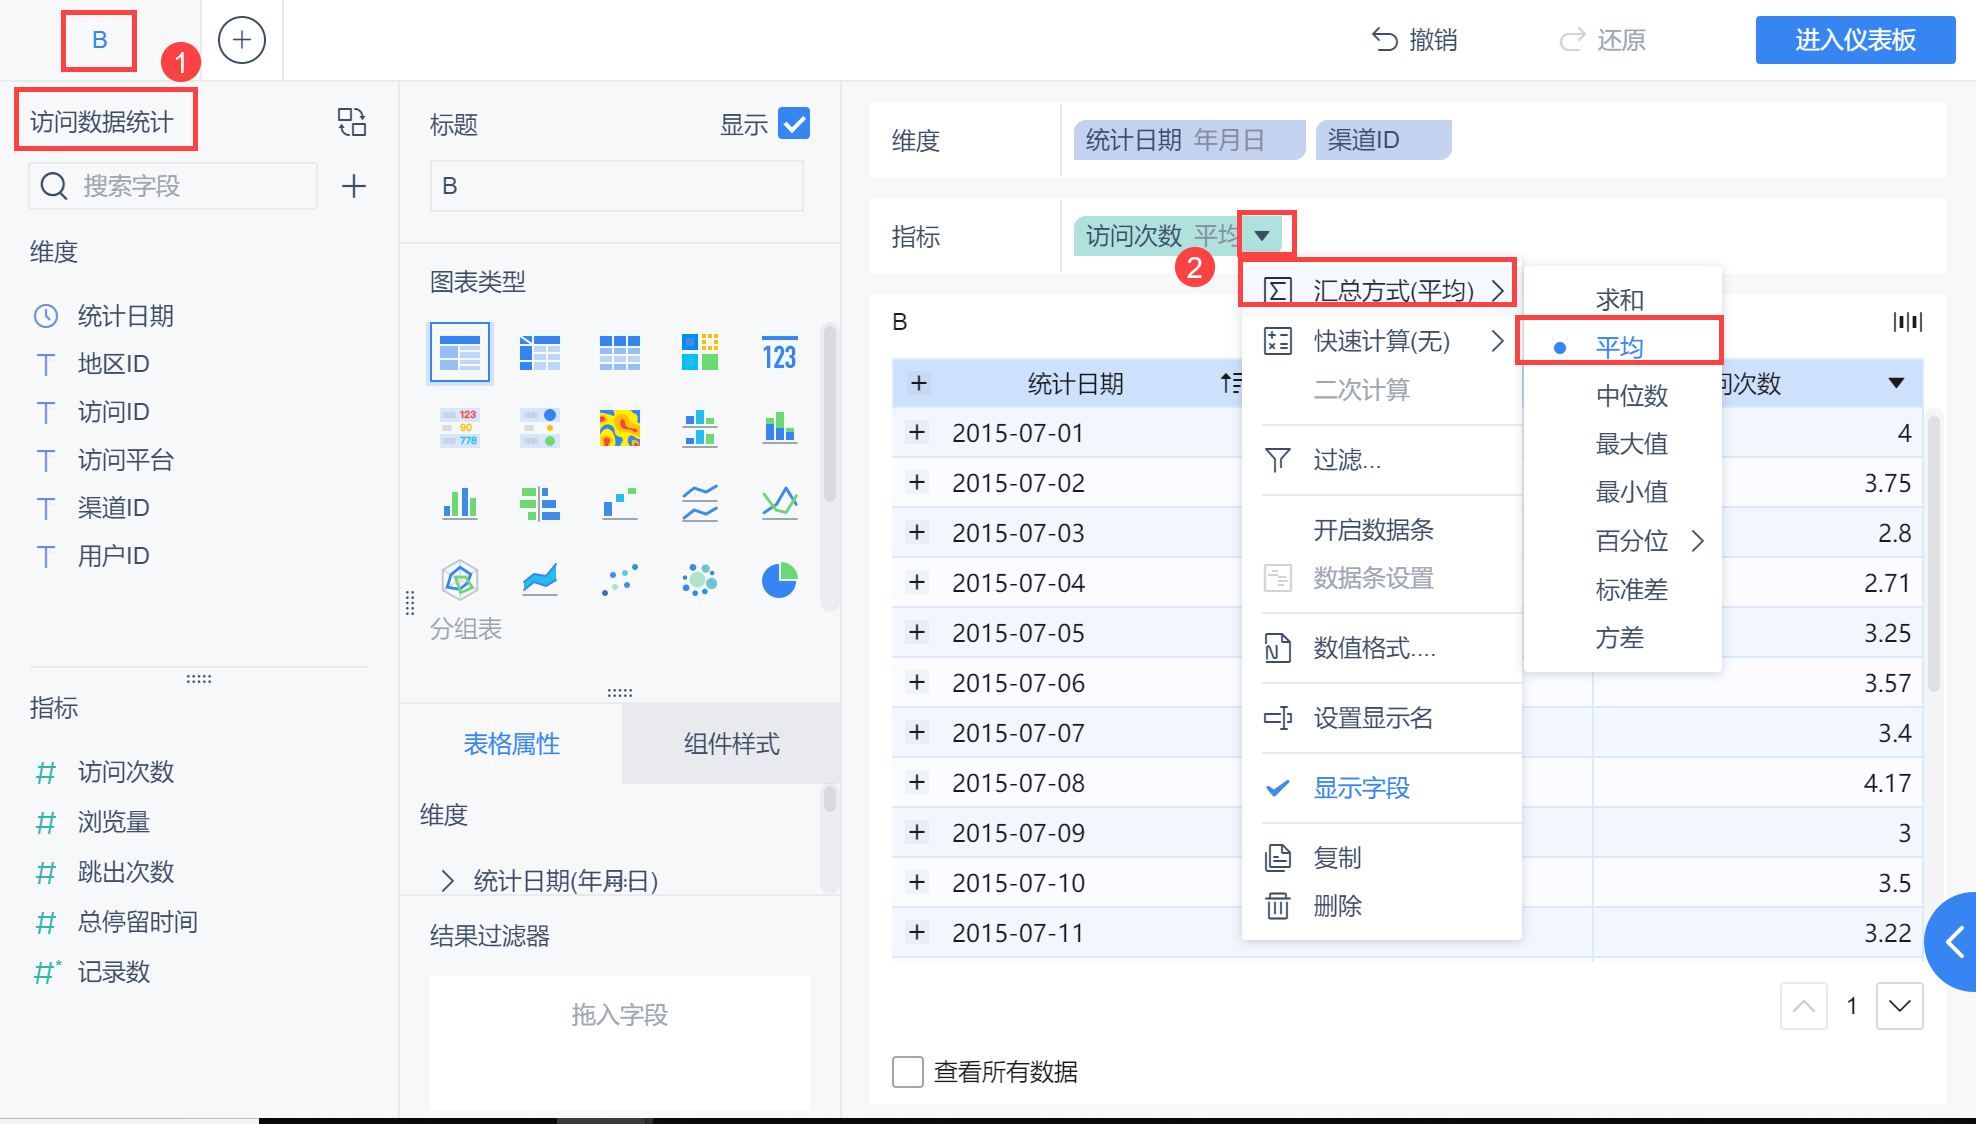Image resolution: width=1976 pixels, height=1124 pixels.
Task: Click the table column layout icon
Action: tap(1907, 322)
